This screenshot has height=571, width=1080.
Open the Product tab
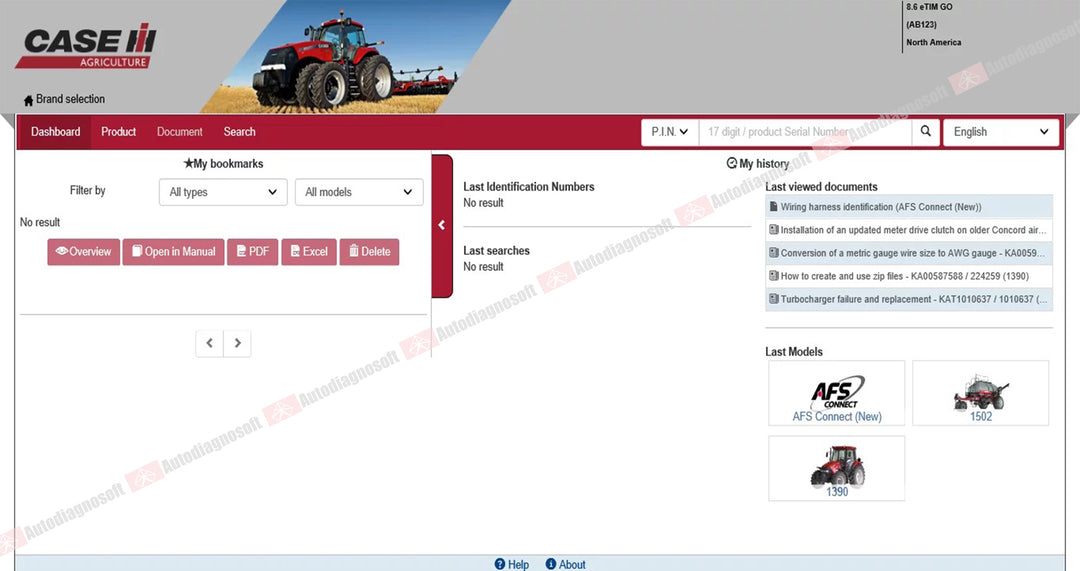coord(118,132)
